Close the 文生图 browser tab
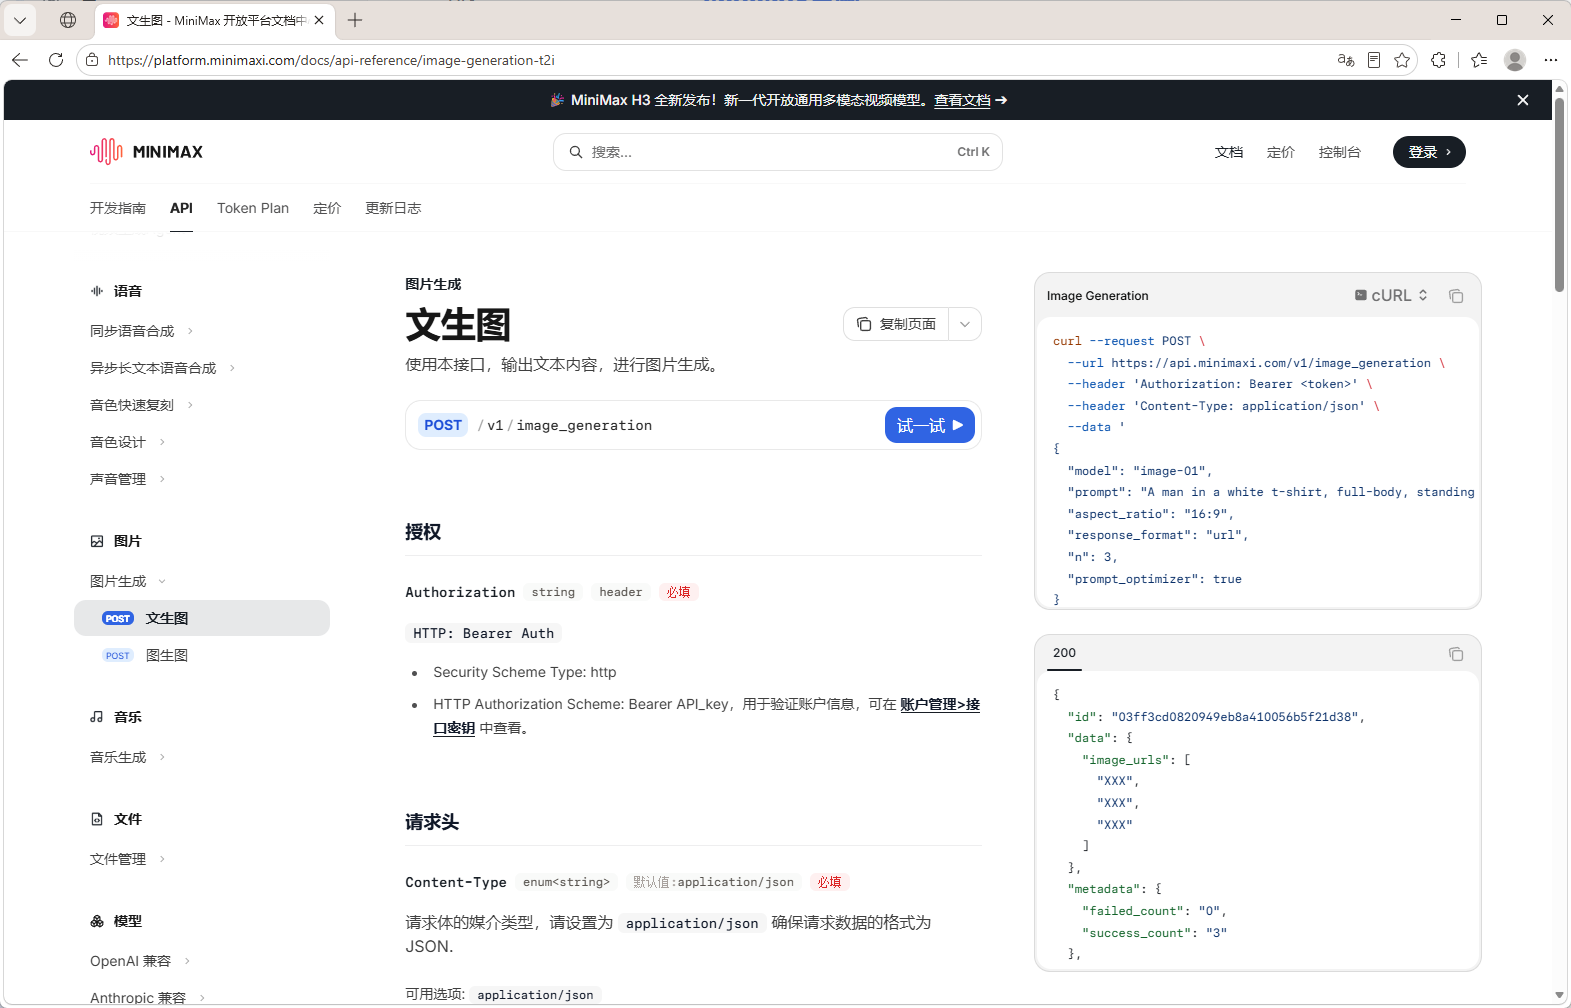 click(x=319, y=20)
